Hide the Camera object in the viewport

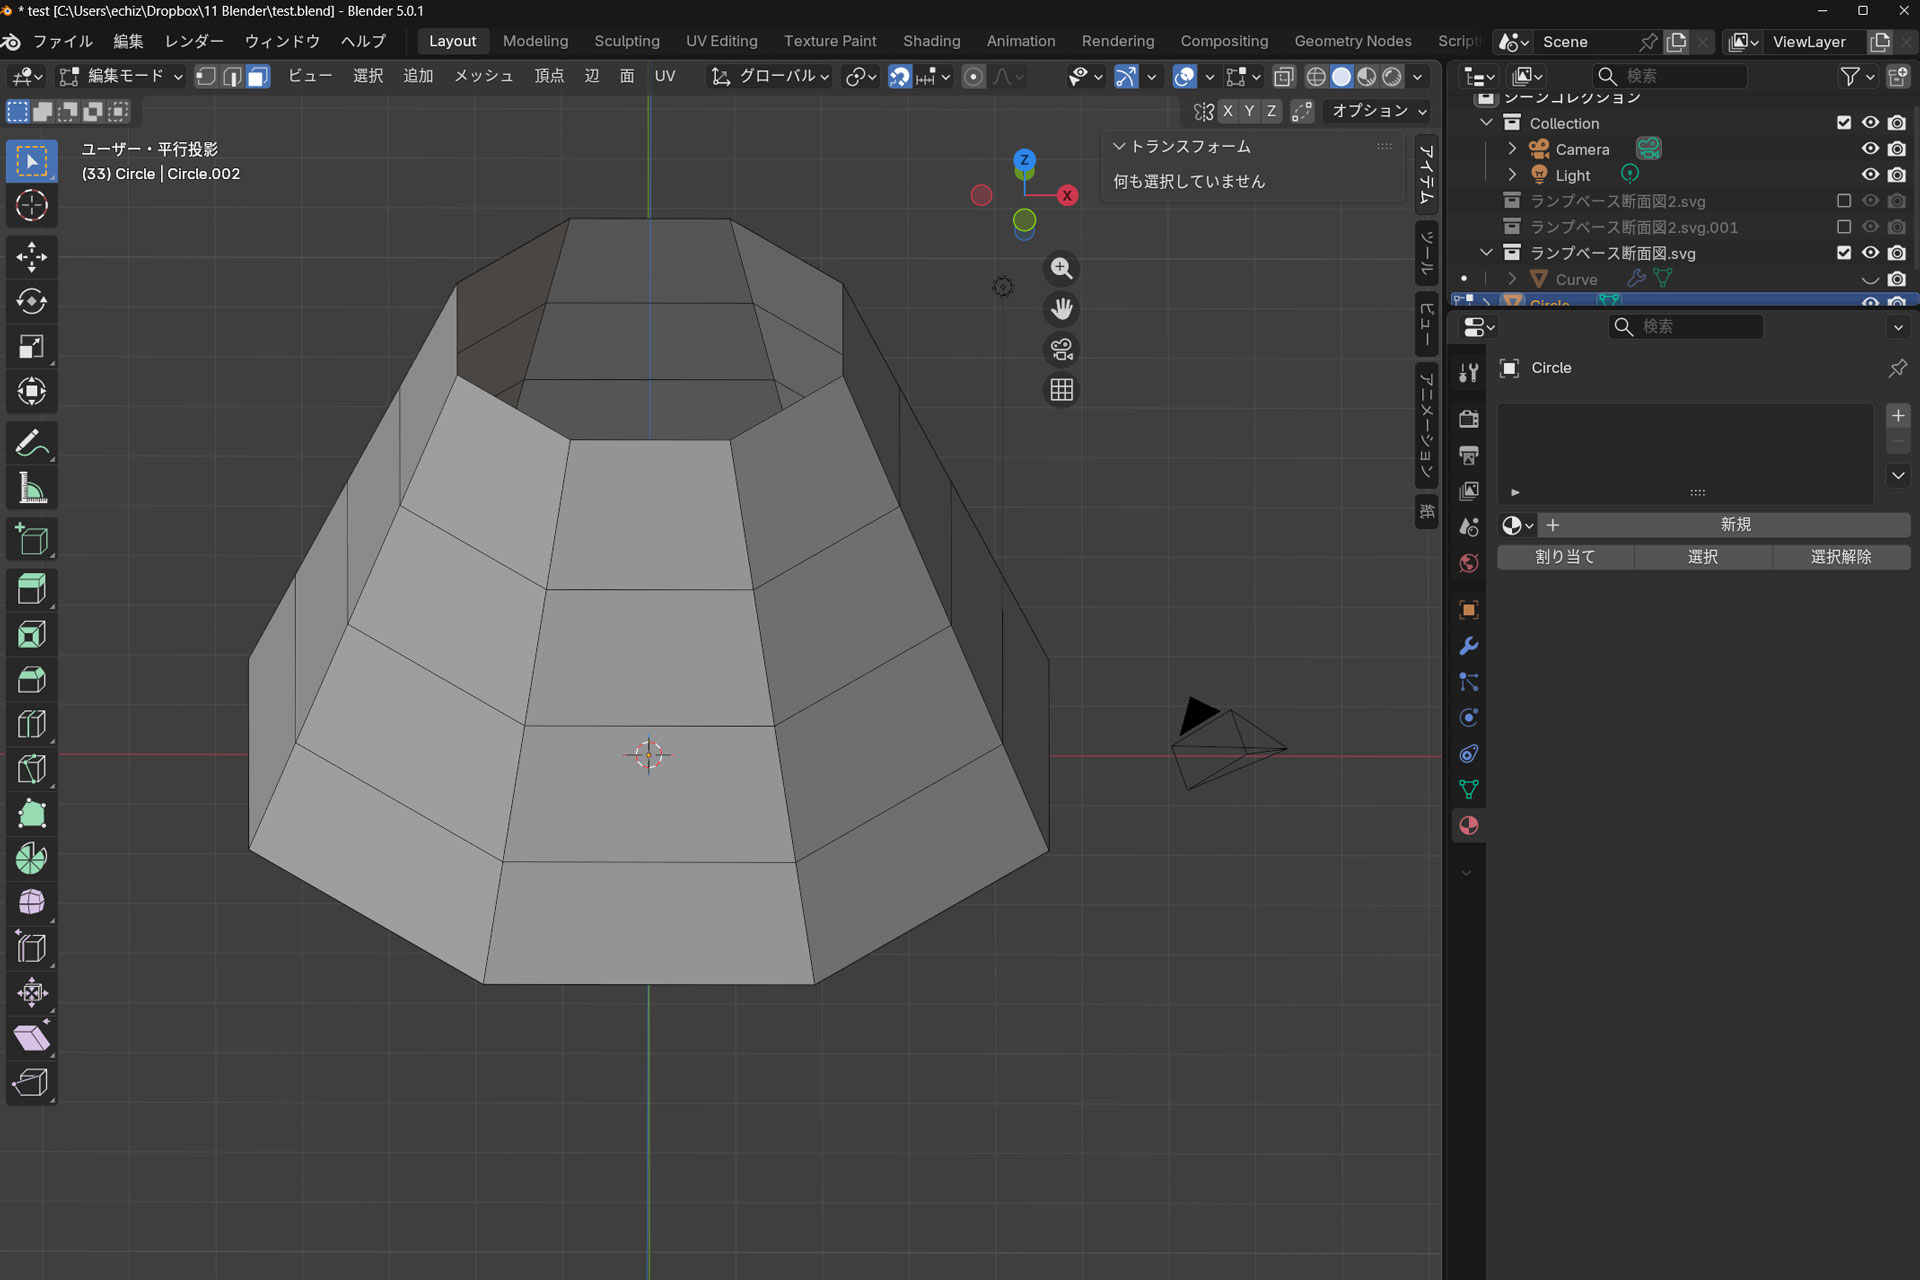pos(1869,149)
